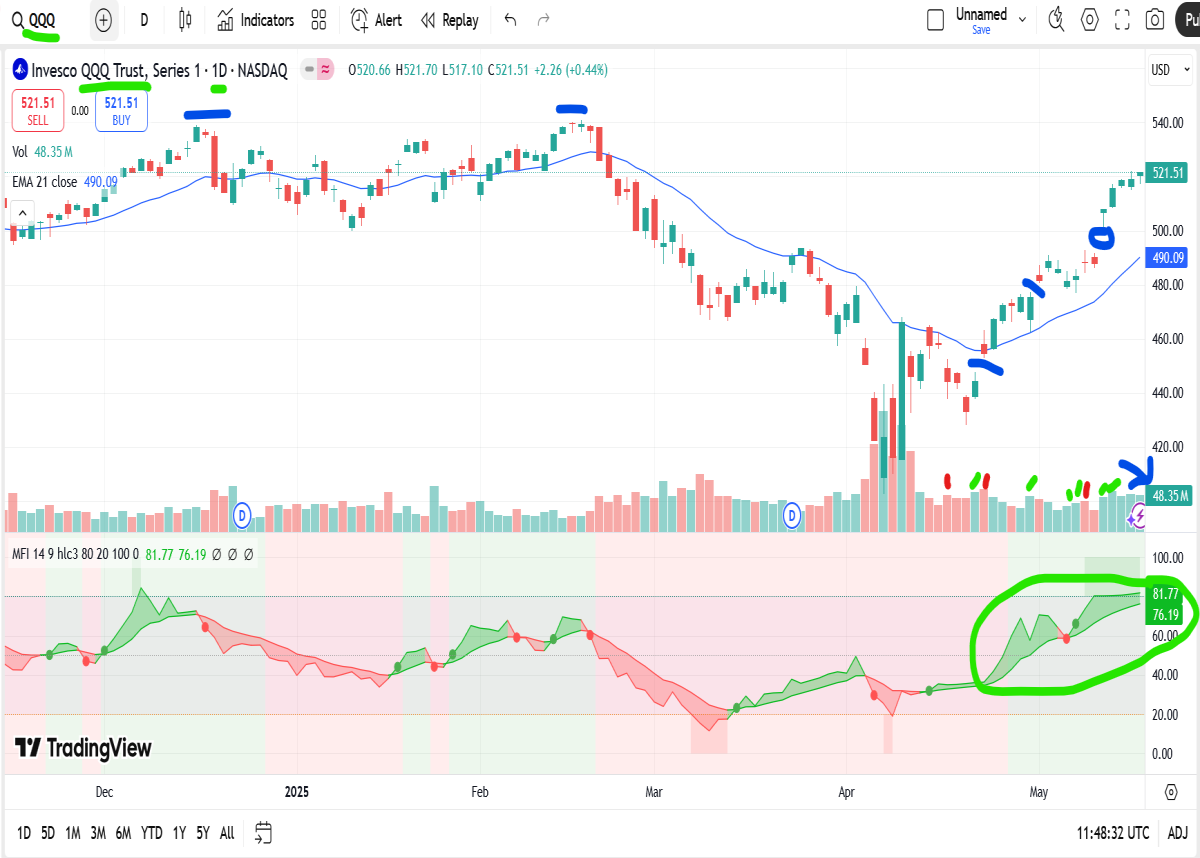Click the purple lightning event icon

click(x=1137, y=516)
